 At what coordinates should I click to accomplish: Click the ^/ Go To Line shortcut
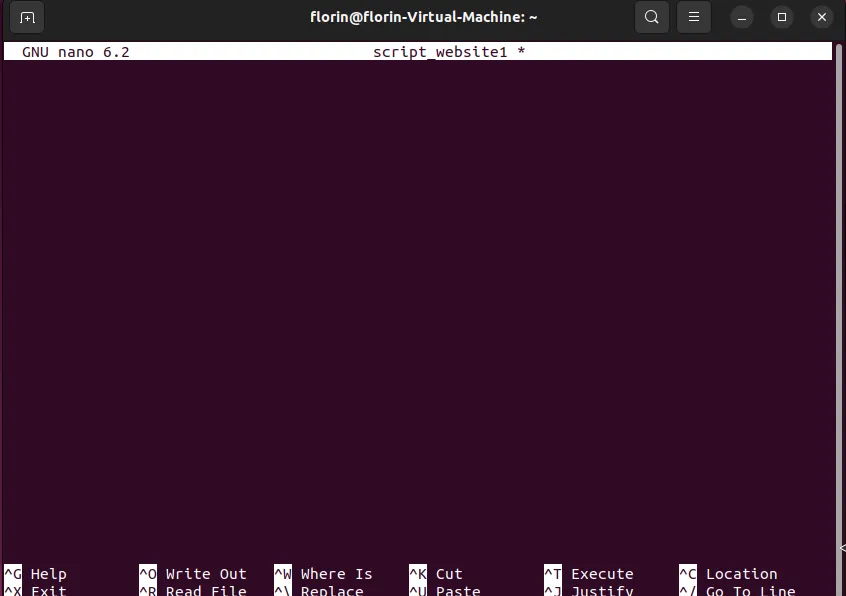(737, 590)
